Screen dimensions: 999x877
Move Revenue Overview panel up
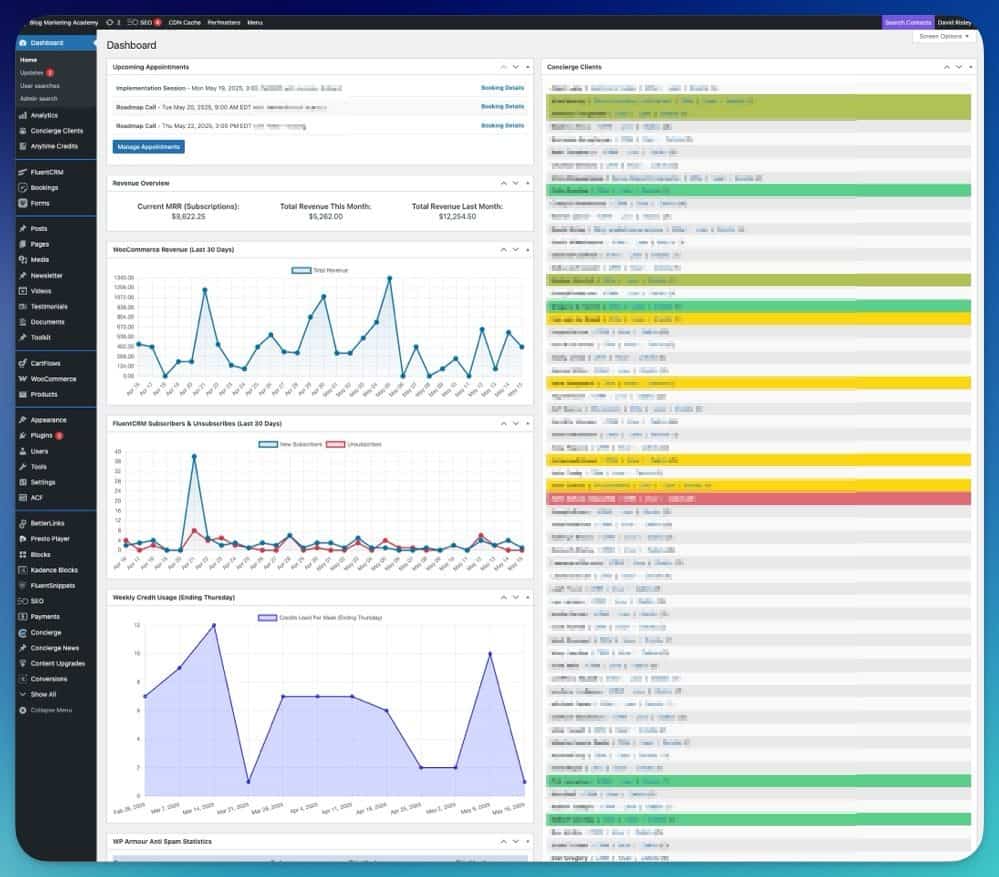pyautogui.click(x=503, y=183)
